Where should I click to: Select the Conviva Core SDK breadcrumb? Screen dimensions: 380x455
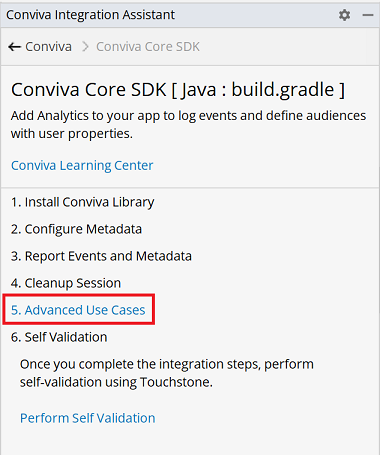tap(148, 47)
